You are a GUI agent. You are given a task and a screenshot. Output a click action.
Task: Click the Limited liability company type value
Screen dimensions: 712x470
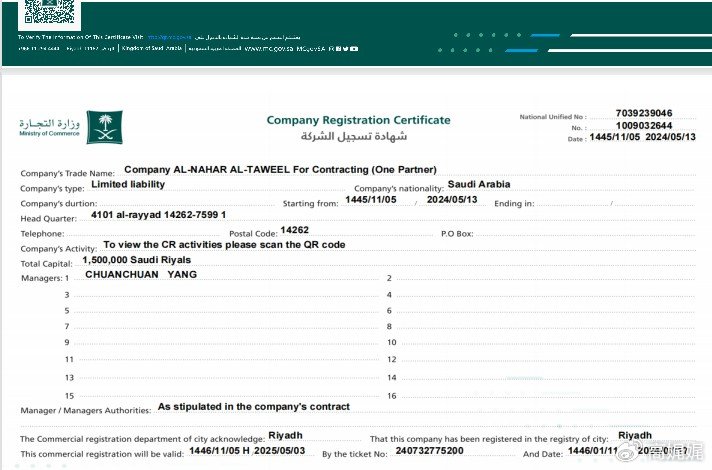[x=128, y=184]
